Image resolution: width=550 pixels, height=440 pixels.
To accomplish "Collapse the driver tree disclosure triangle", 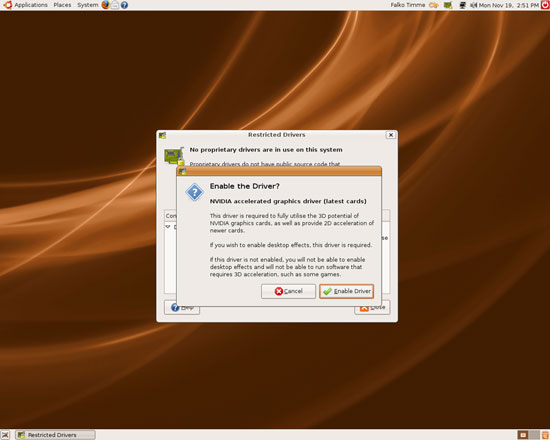I will pos(168,227).
